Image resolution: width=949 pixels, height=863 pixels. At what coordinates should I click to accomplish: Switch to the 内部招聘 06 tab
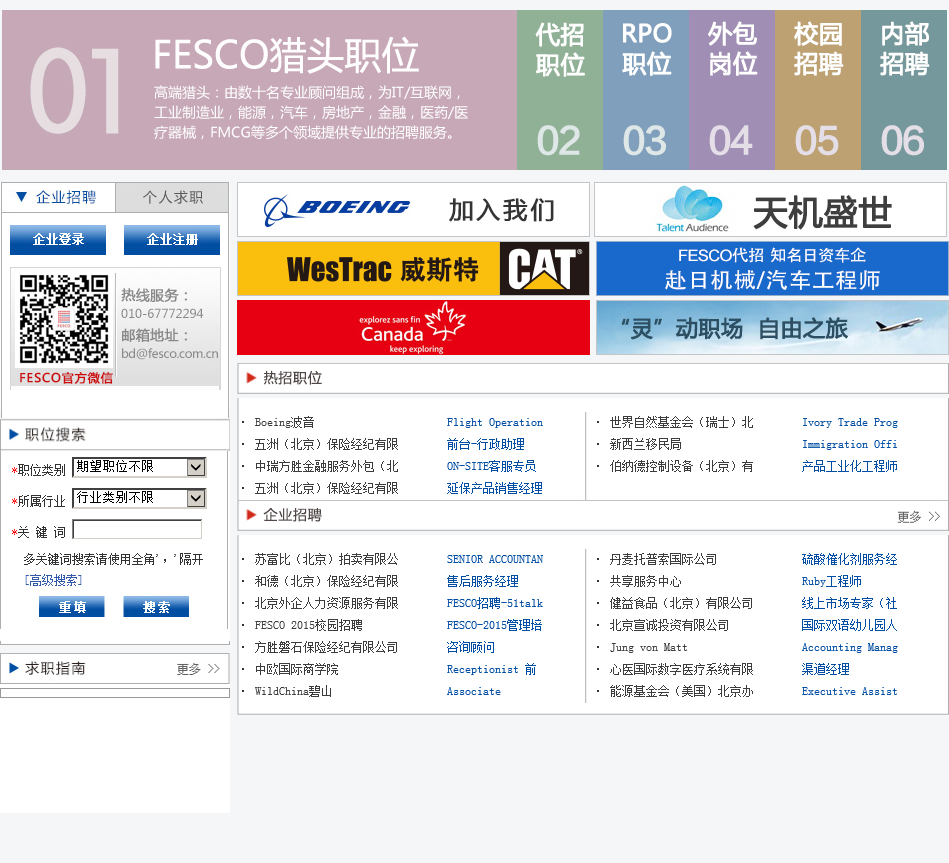click(x=904, y=90)
